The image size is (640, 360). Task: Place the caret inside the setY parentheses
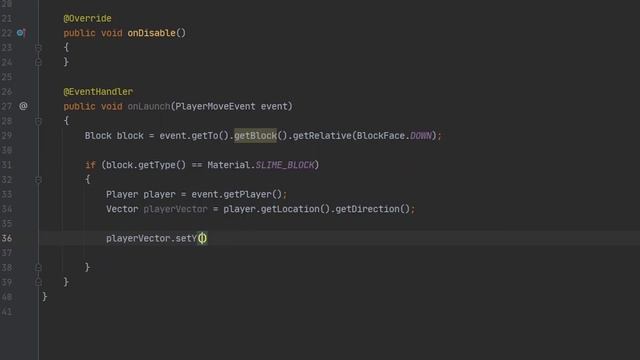point(202,238)
